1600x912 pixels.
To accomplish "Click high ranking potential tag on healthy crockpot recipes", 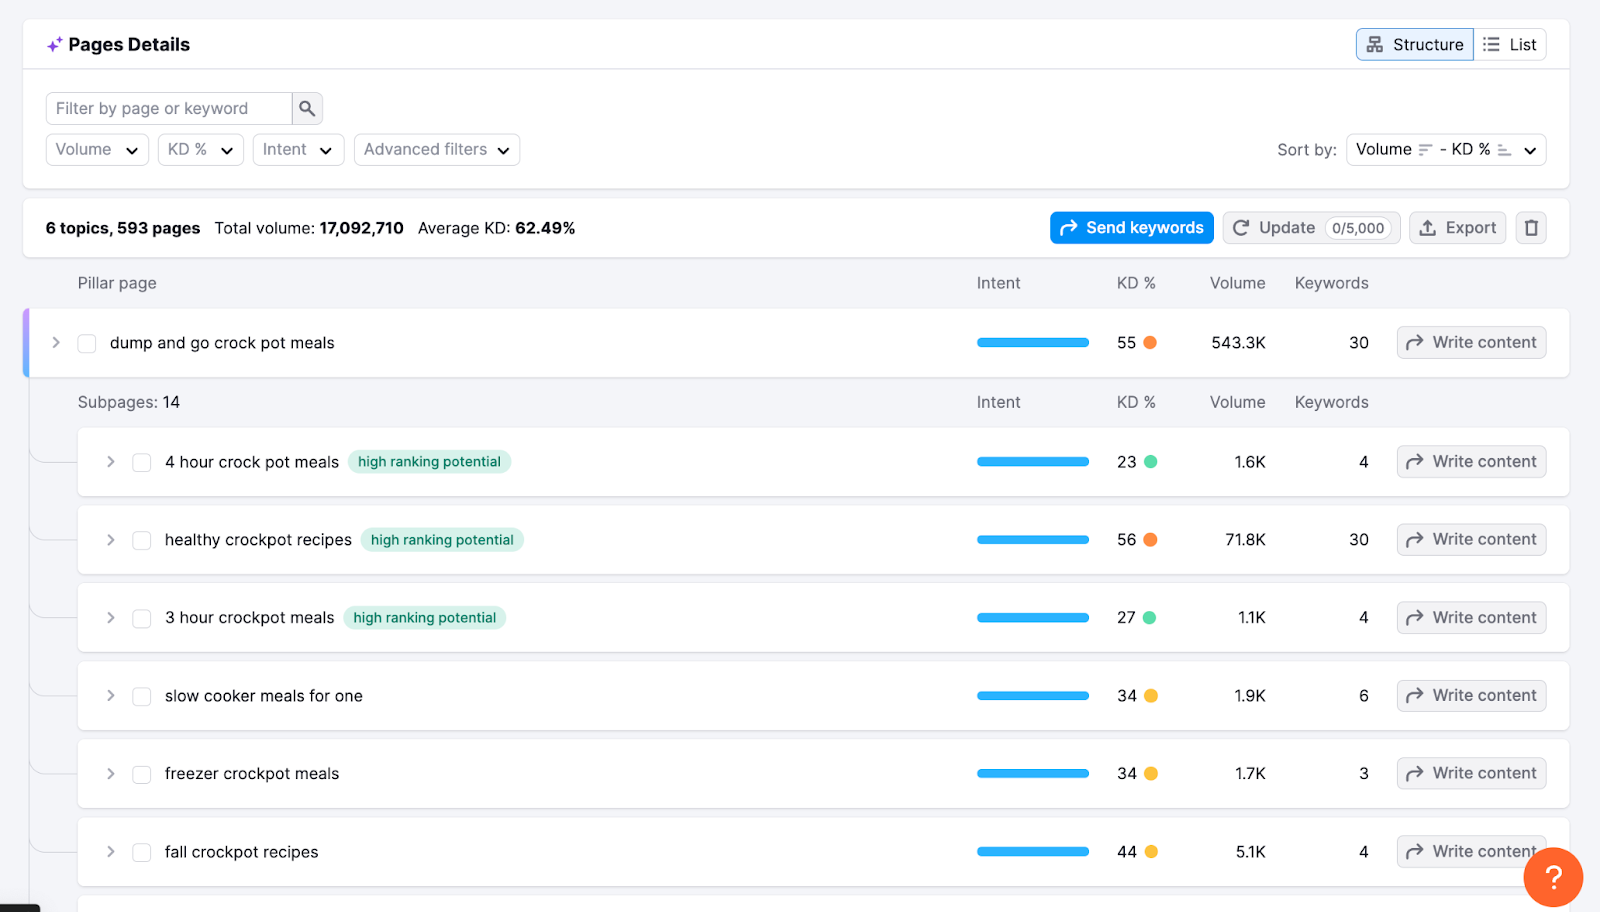I will coord(442,540).
